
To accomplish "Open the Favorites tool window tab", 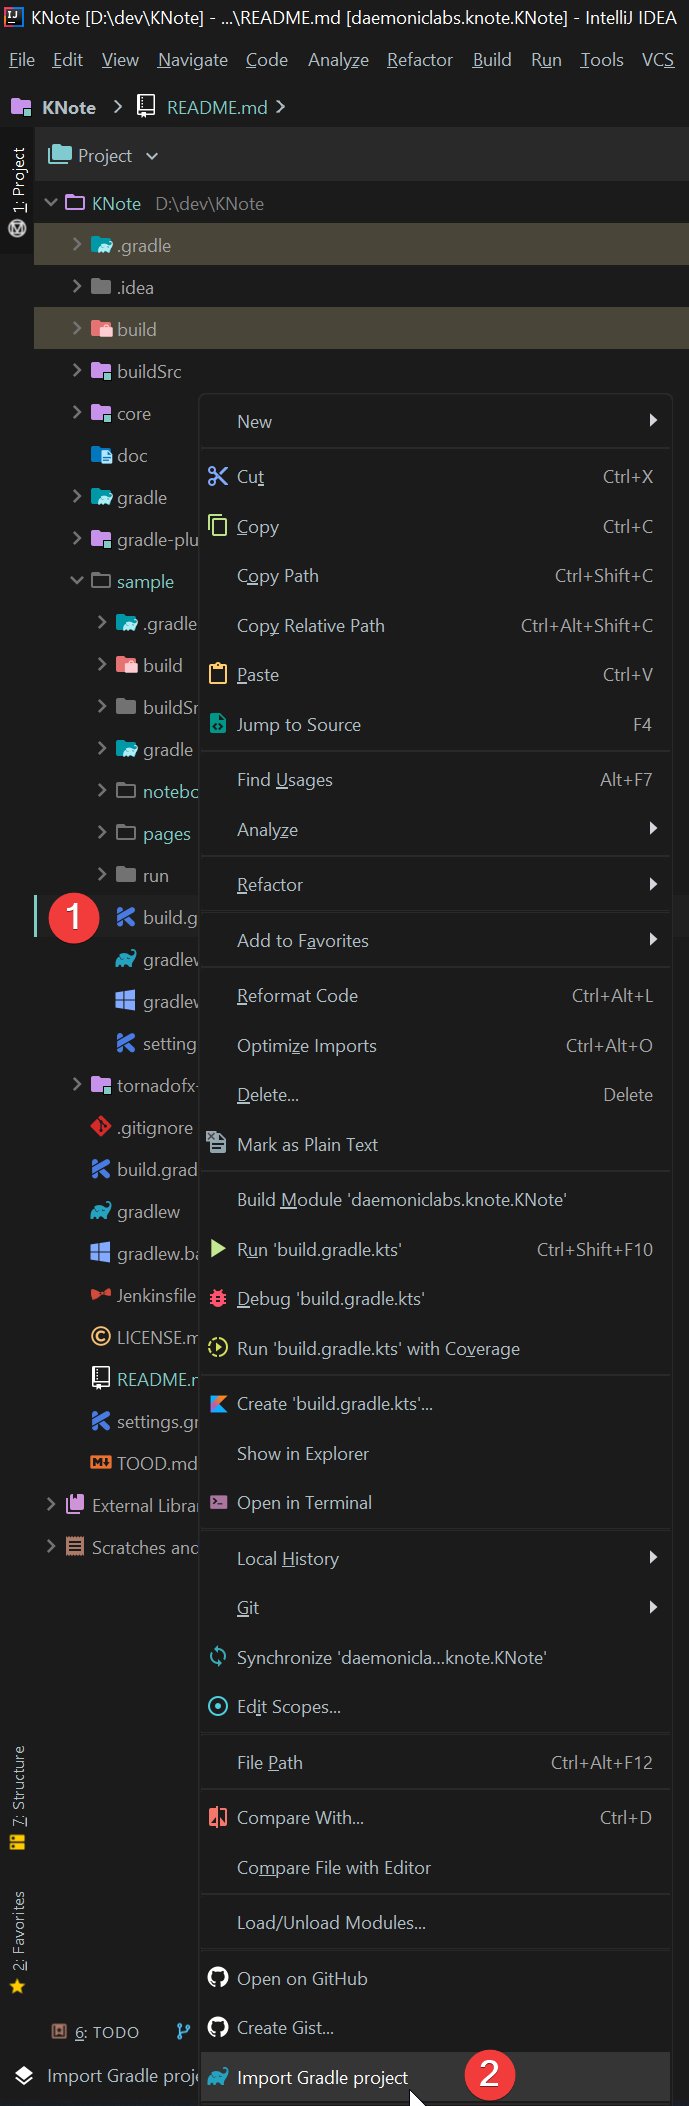I will click(17, 1942).
